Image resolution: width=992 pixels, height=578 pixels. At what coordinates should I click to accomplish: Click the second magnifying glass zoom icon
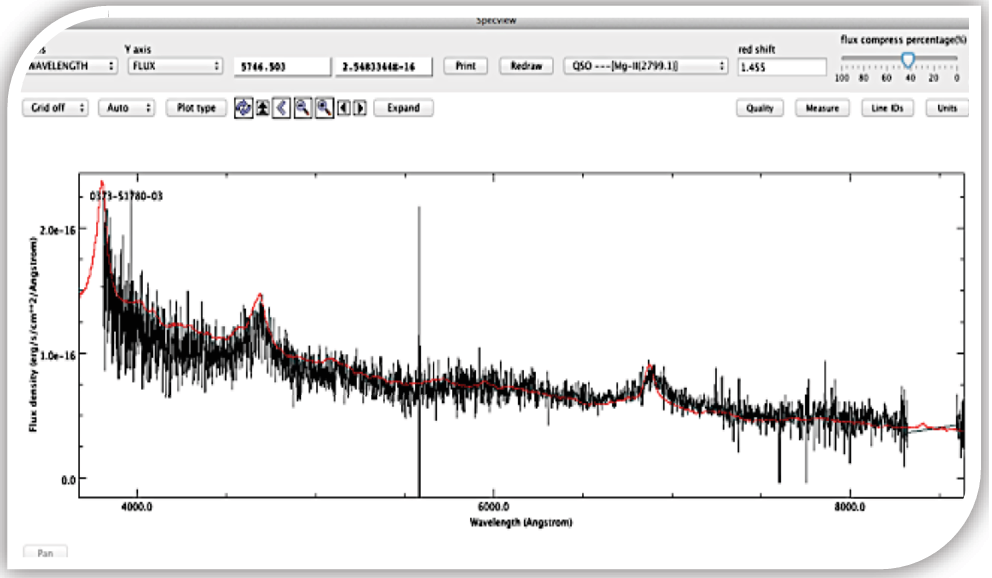[324, 108]
